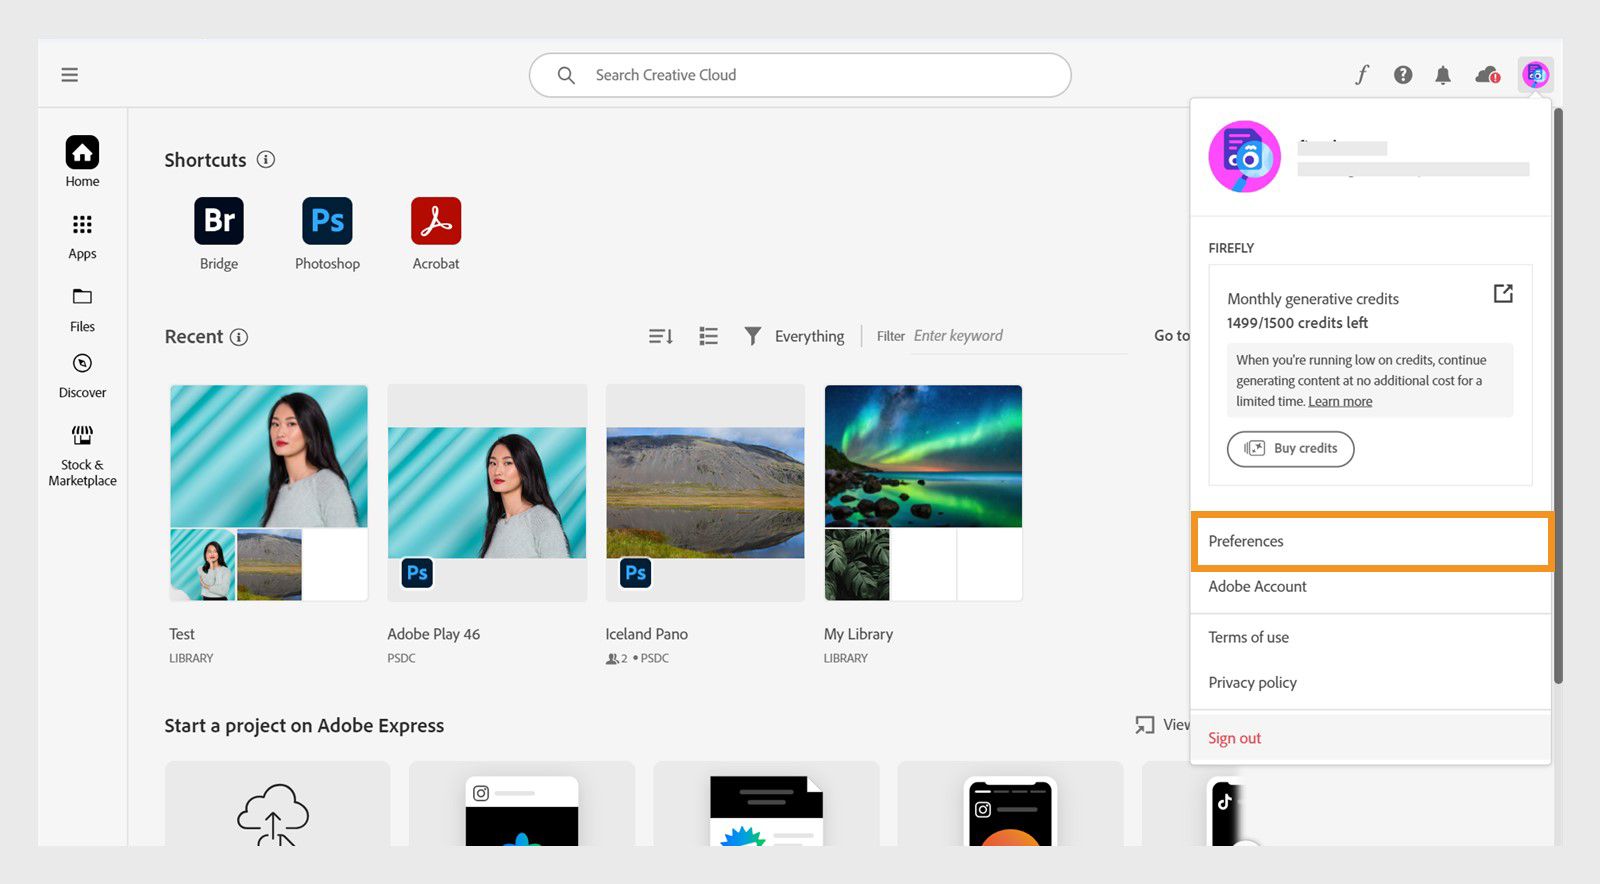1600x884 pixels.
Task: Show Recent info icon
Action: [x=239, y=337]
